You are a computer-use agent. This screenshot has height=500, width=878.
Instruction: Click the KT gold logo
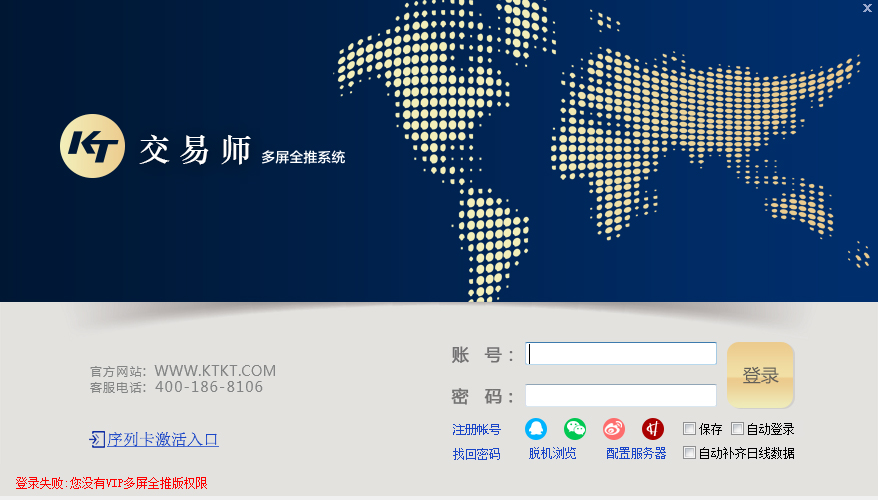point(92,146)
